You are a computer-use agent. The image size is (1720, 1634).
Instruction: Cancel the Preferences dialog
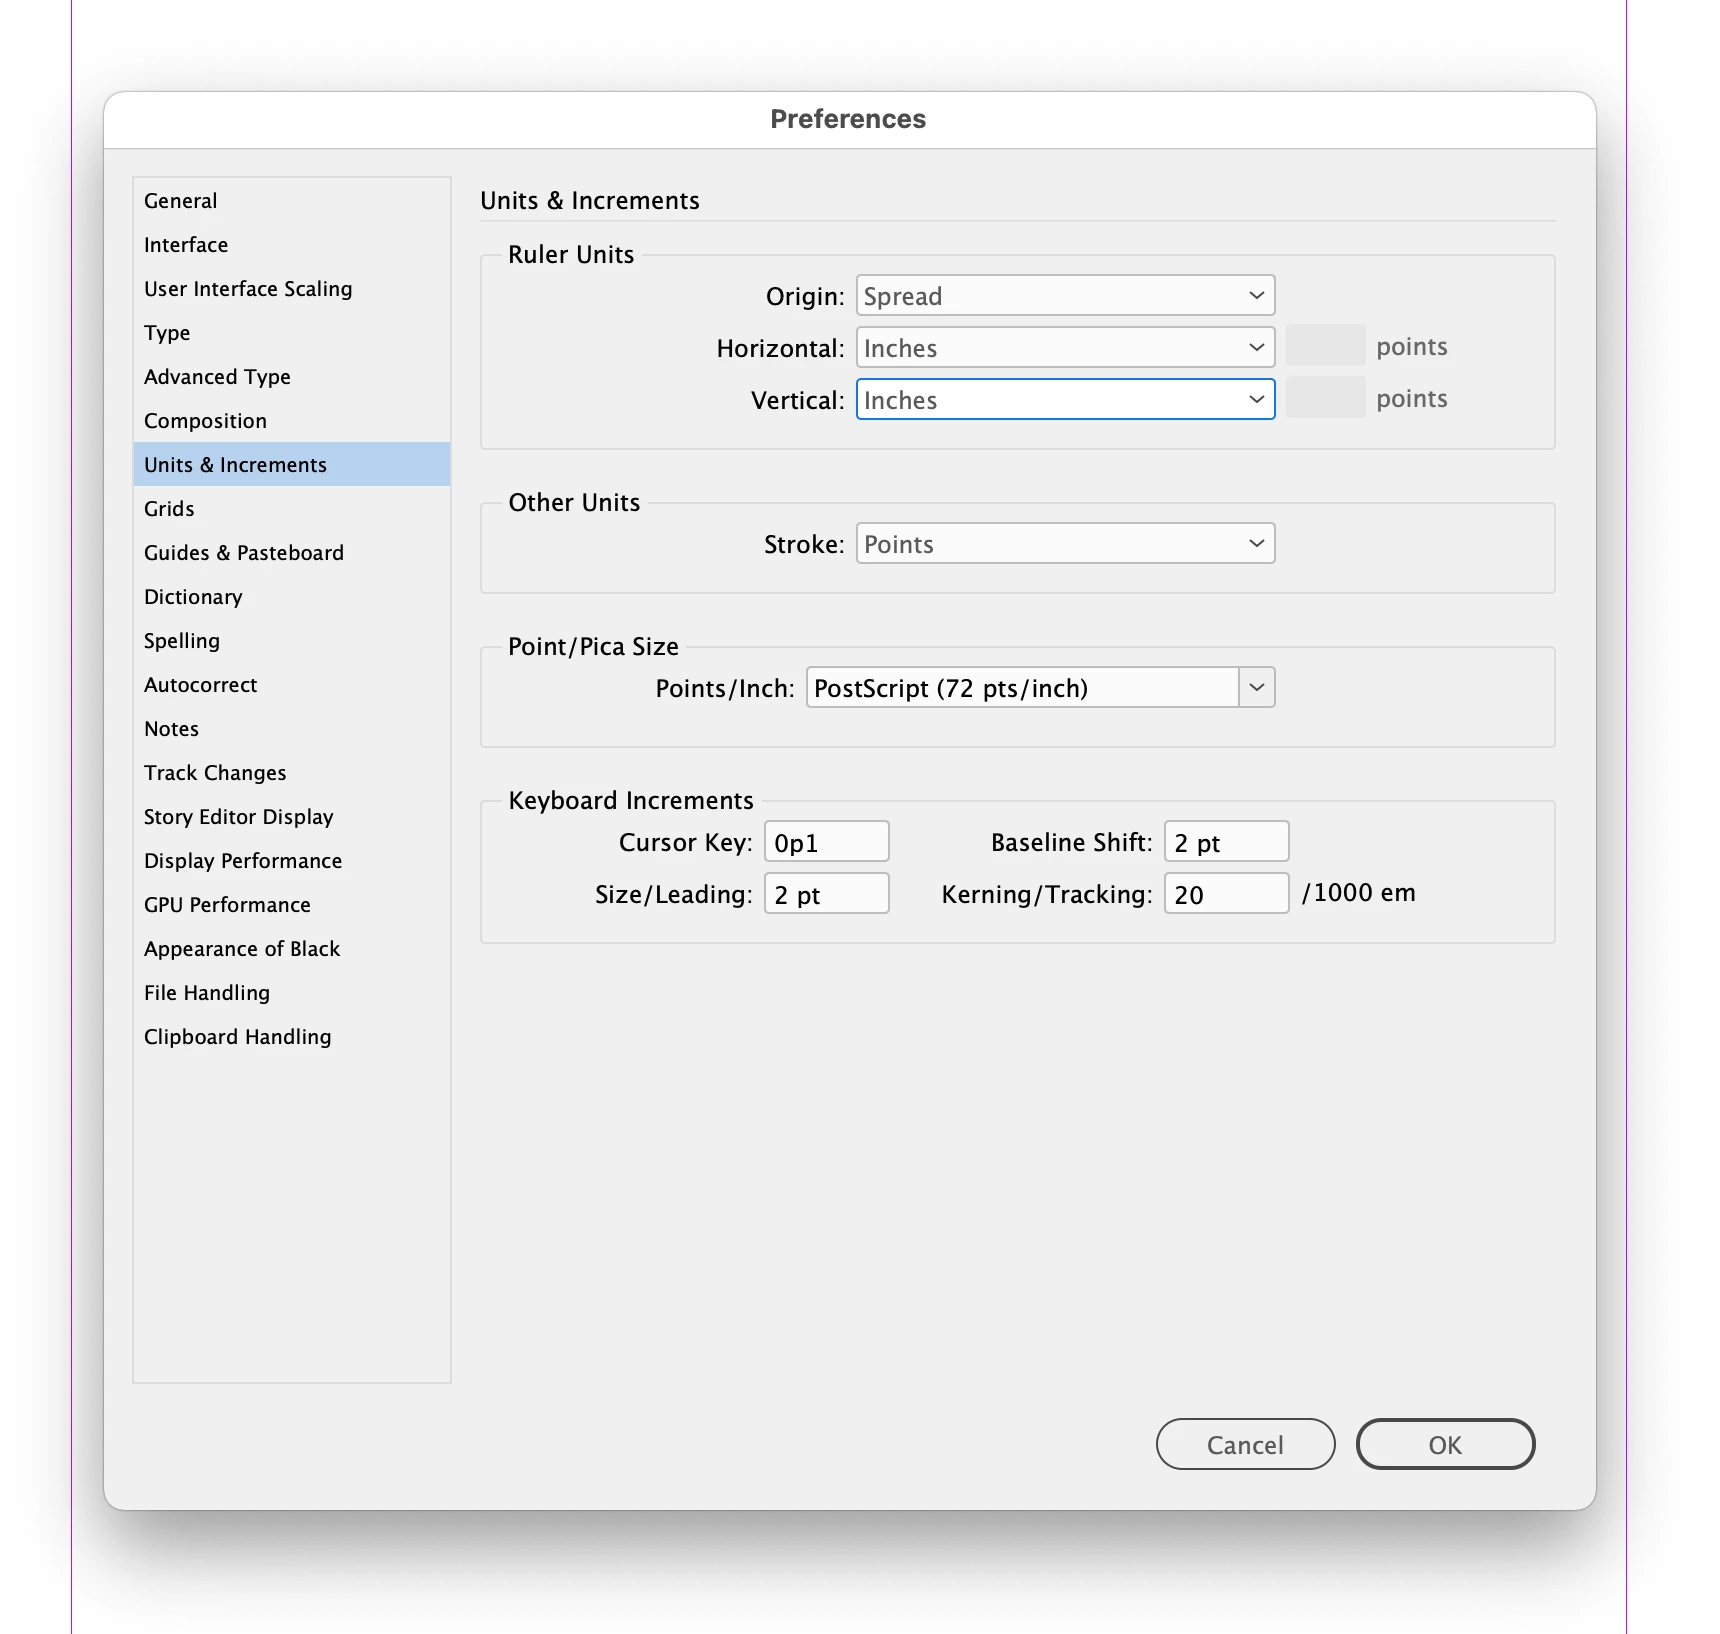pyautogui.click(x=1245, y=1444)
